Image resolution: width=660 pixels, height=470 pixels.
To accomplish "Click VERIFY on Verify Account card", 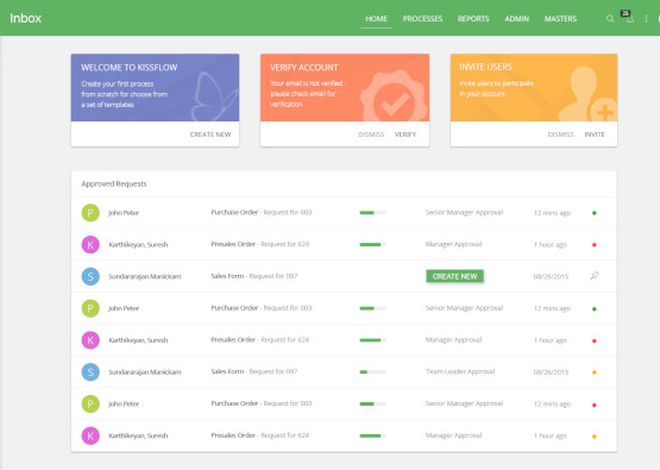I will point(405,134).
